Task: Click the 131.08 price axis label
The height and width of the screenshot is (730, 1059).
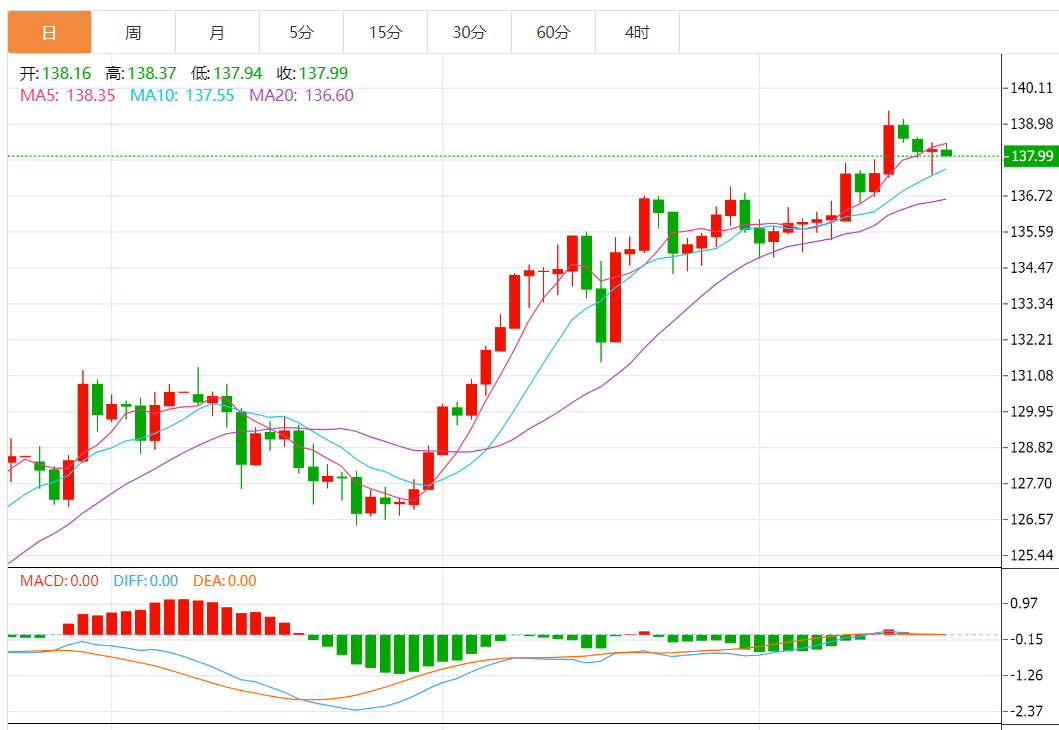Action: 1031,375
